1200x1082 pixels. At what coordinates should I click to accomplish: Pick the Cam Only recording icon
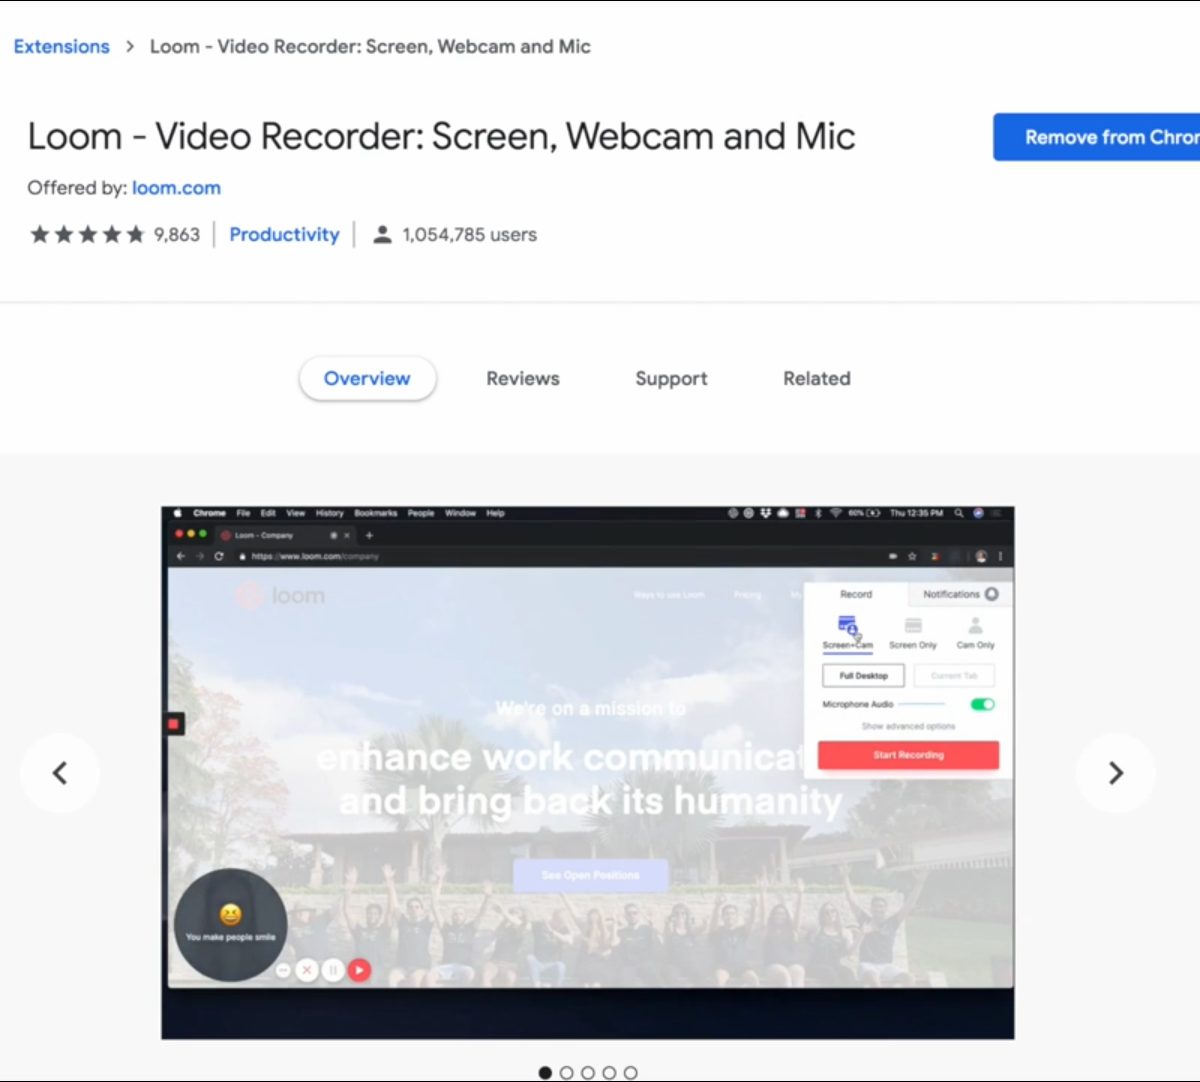(x=975, y=628)
